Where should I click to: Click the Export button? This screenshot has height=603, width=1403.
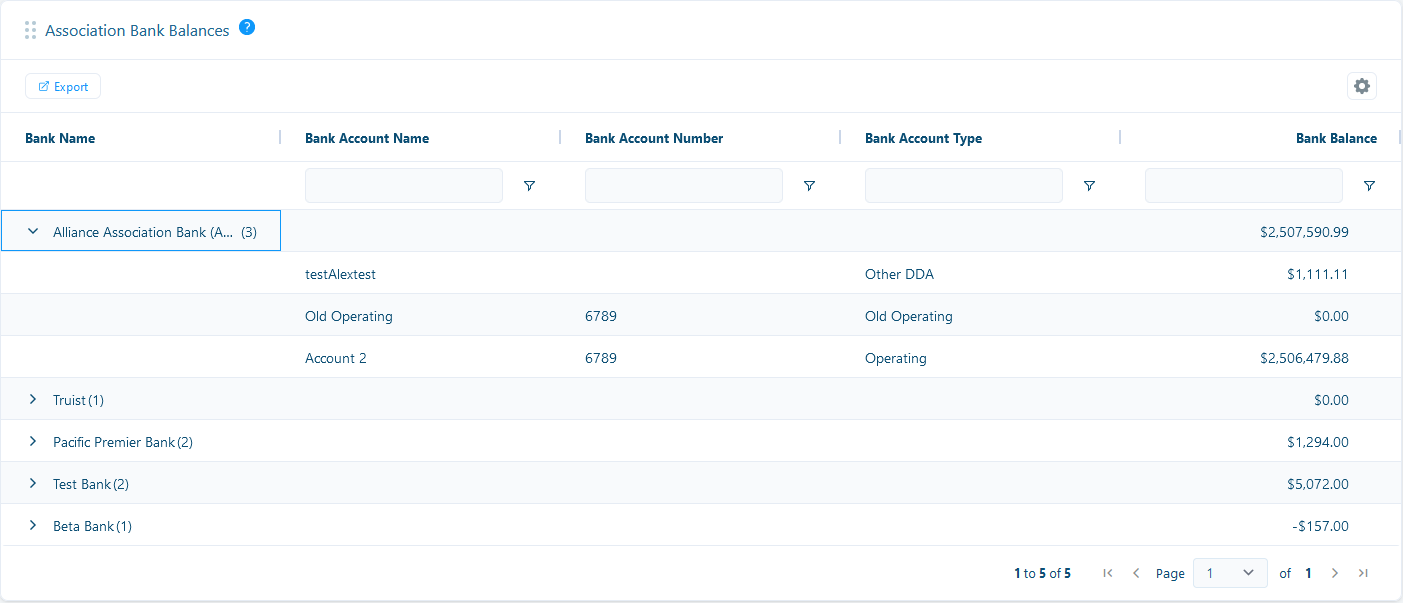click(x=63, y=87)
